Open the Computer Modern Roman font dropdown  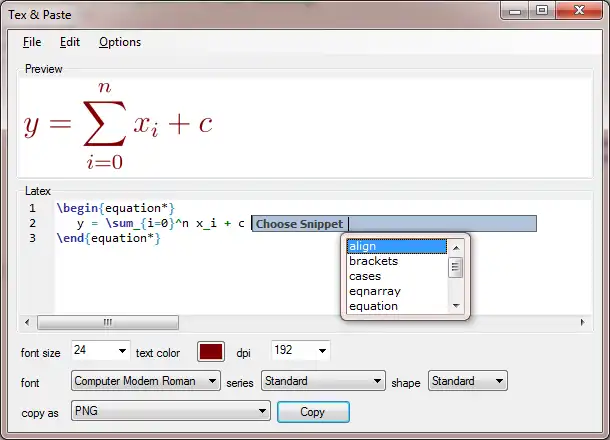click(x=145, y=381)
